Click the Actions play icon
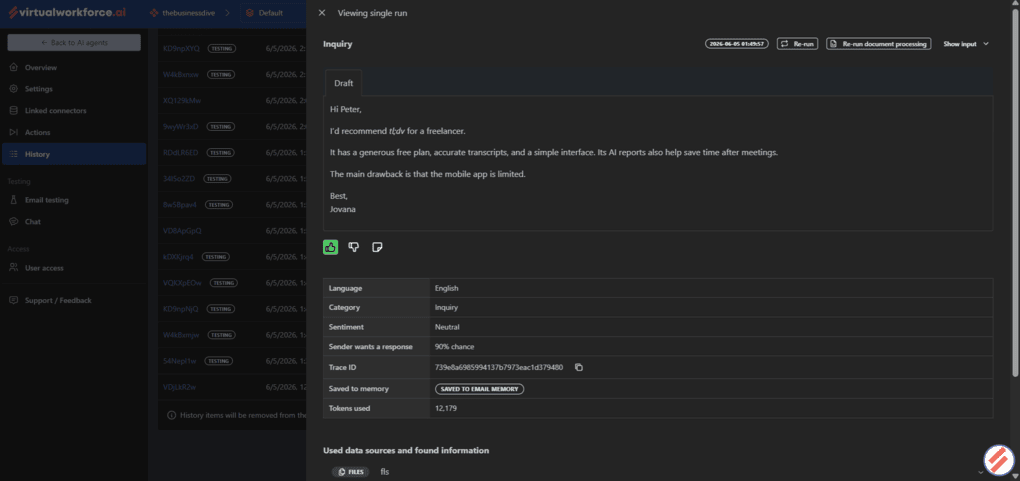The height and width of the screenshot is (481, 1020). [x=13, y=132]
